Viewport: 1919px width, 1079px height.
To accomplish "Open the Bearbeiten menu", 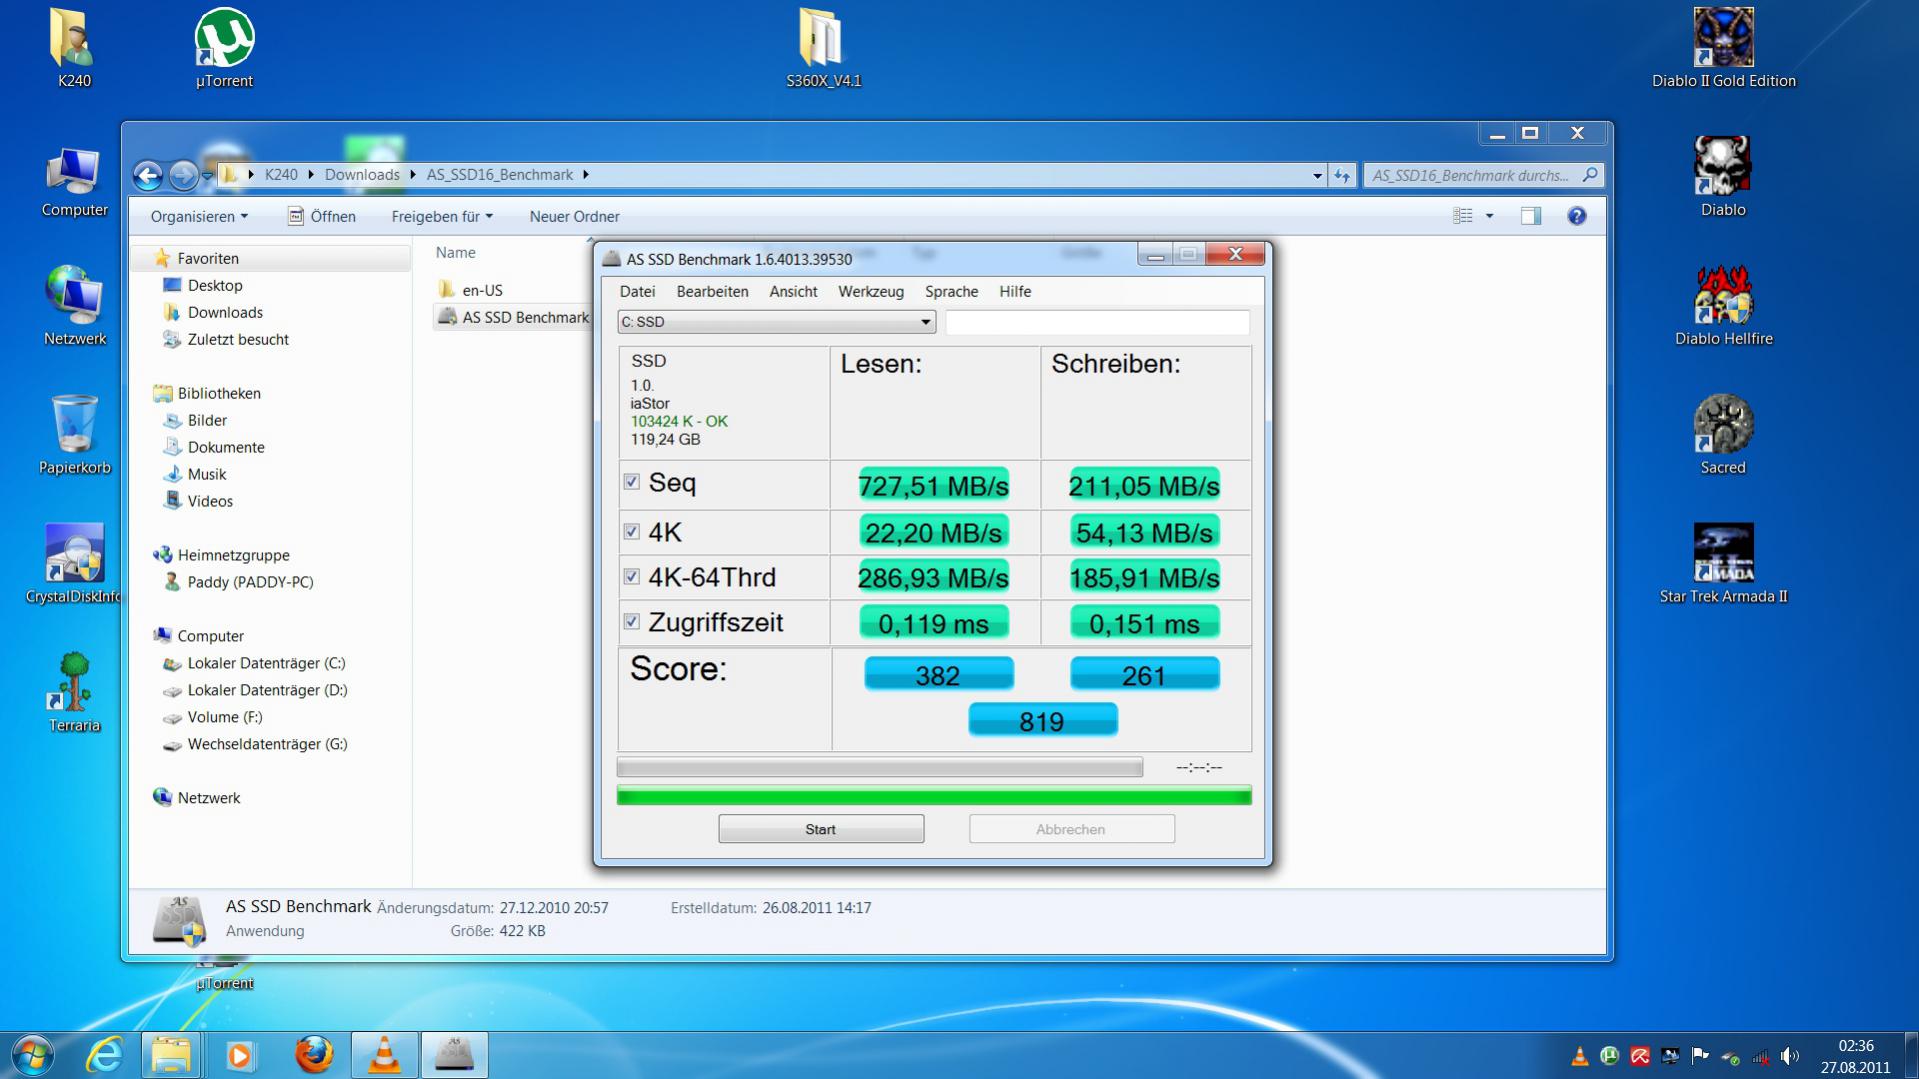I will point(712,292).
